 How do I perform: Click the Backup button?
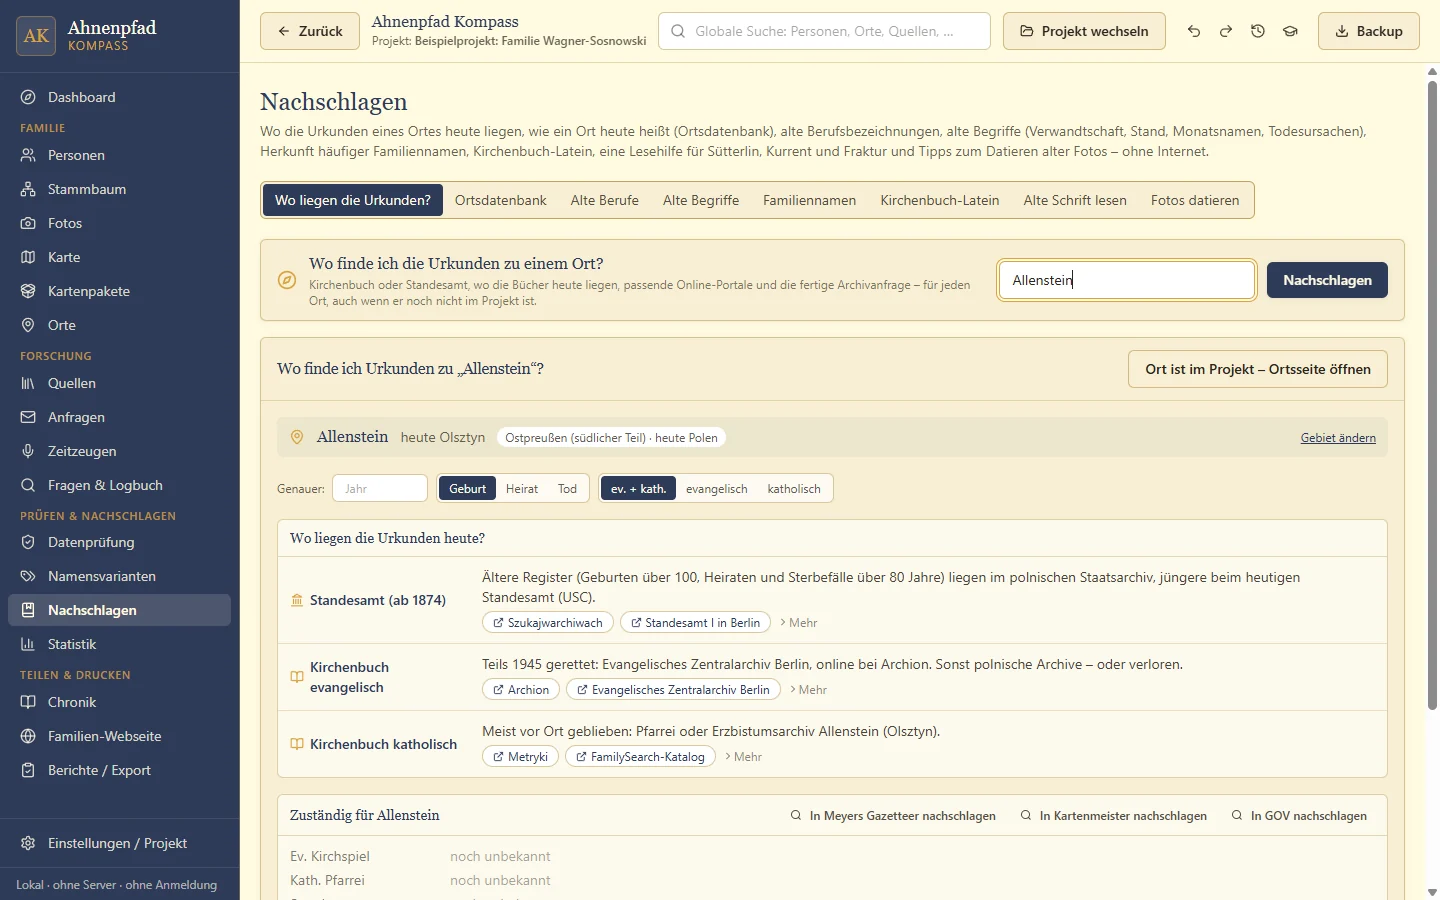(1369, 31)
